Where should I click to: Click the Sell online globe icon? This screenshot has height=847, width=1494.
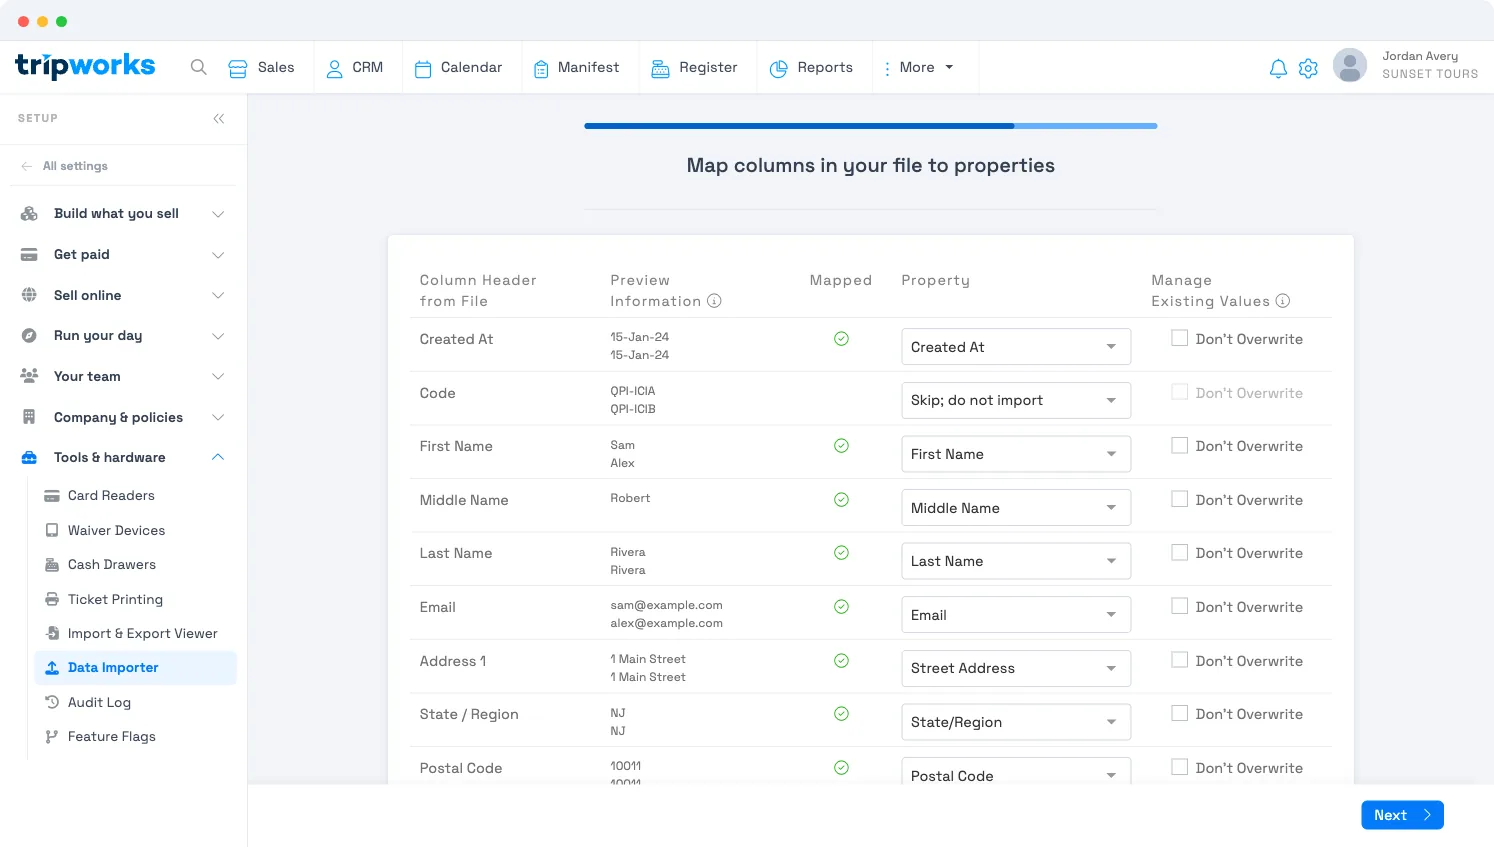(29, 295)
